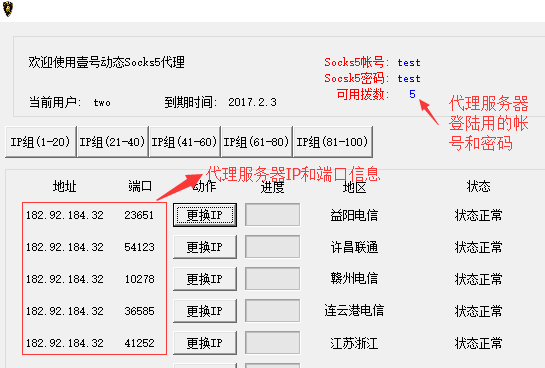The height and width of the screenshot is (368, 545).
Task: Click the 可用拨数 value 5
Action: (x=412, y=94)
